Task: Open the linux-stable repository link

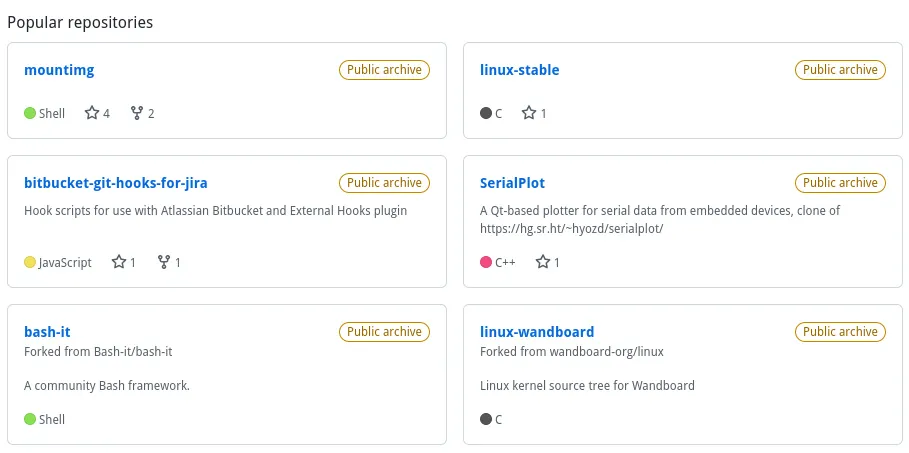Action: click(519, 70)
